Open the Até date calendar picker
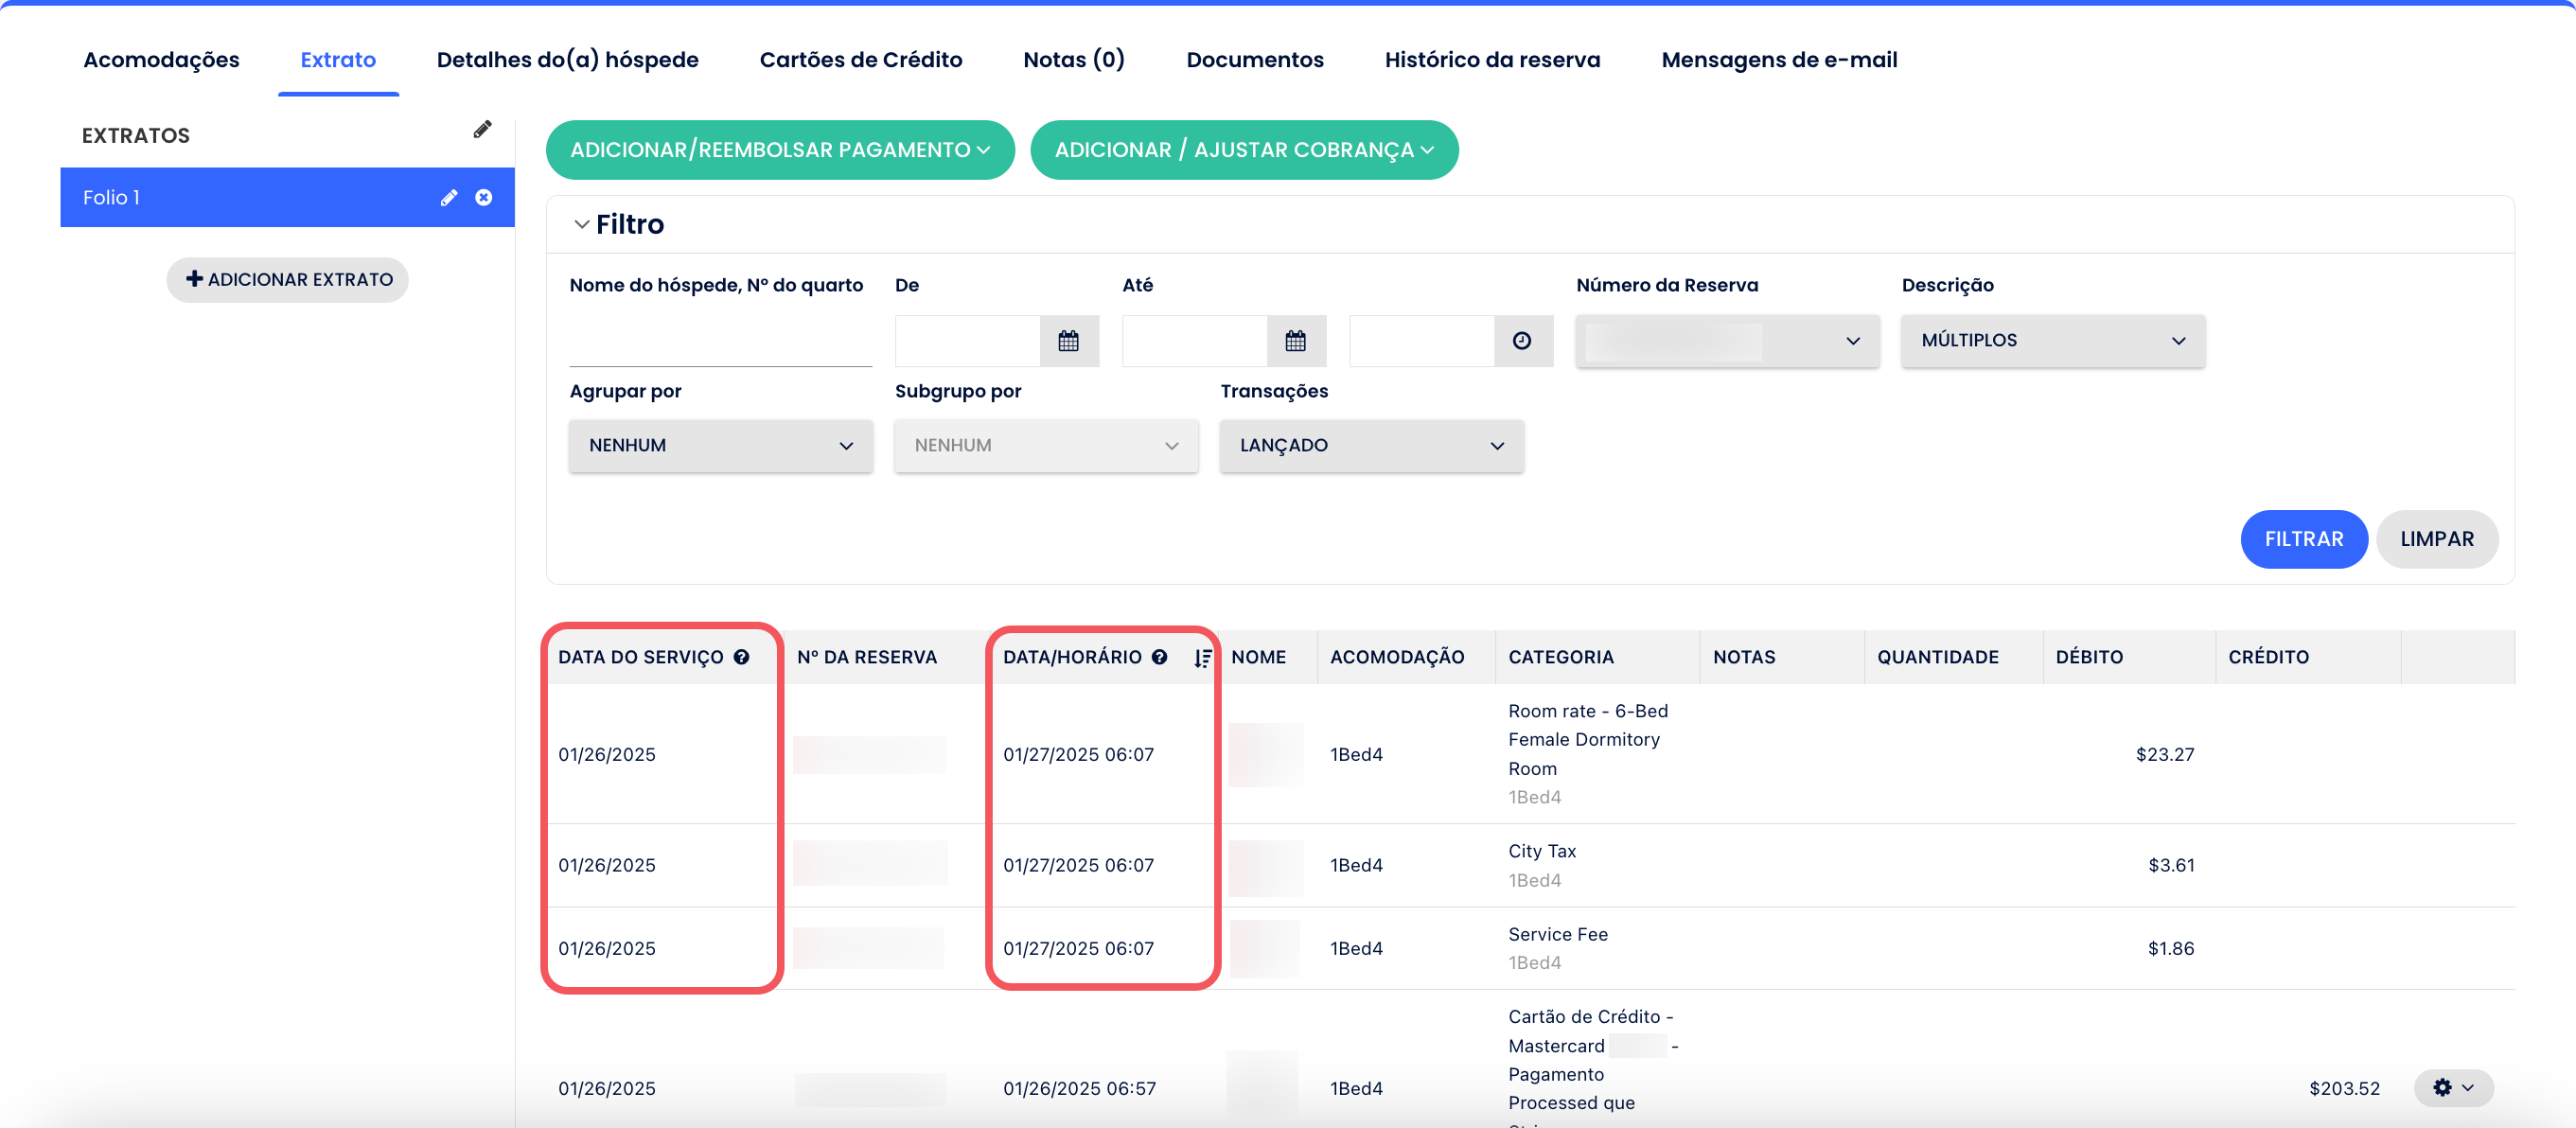The width and height of the screenshot is (2576, 1128). point(1295,341)
